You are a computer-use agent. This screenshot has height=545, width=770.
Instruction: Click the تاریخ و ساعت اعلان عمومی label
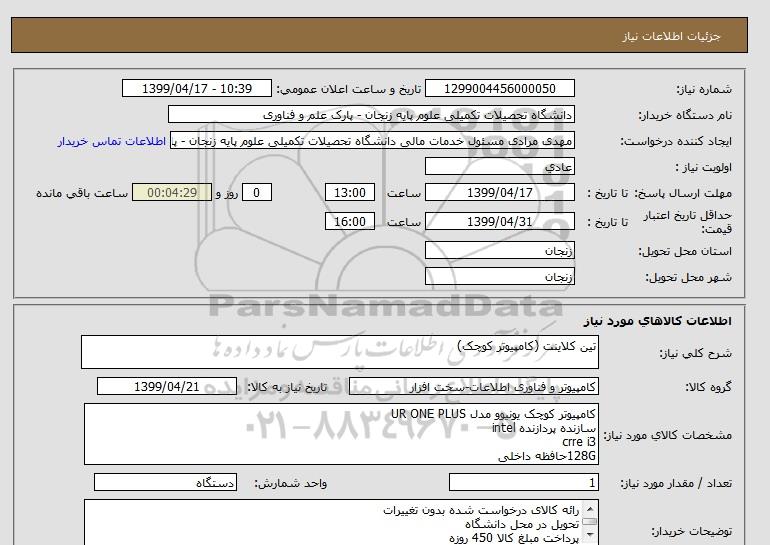pyautogui.click(x=349, y=89)
